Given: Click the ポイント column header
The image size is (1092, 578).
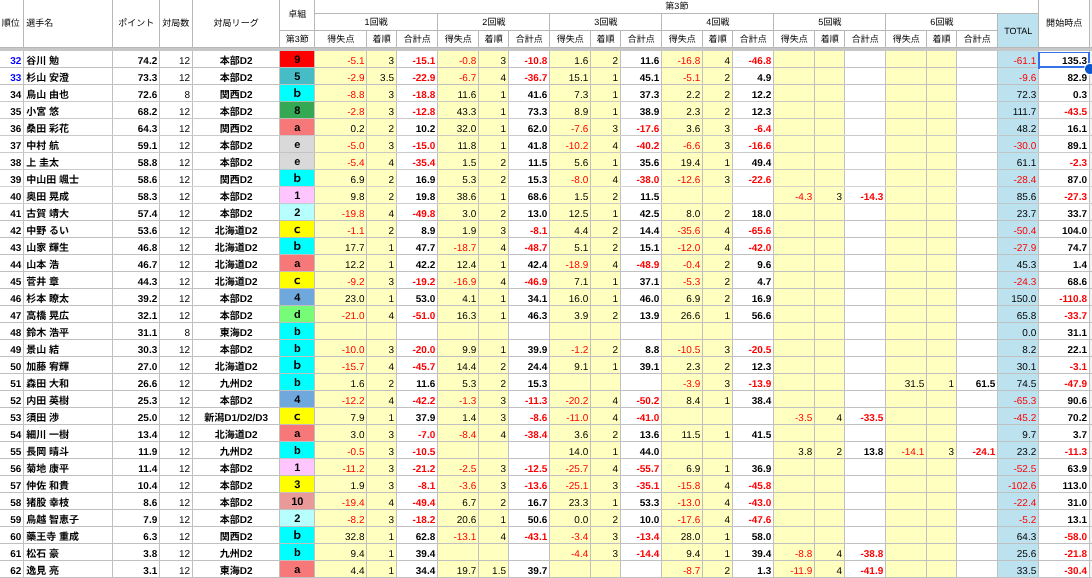Looking at the screenshot, I should 136,22.
